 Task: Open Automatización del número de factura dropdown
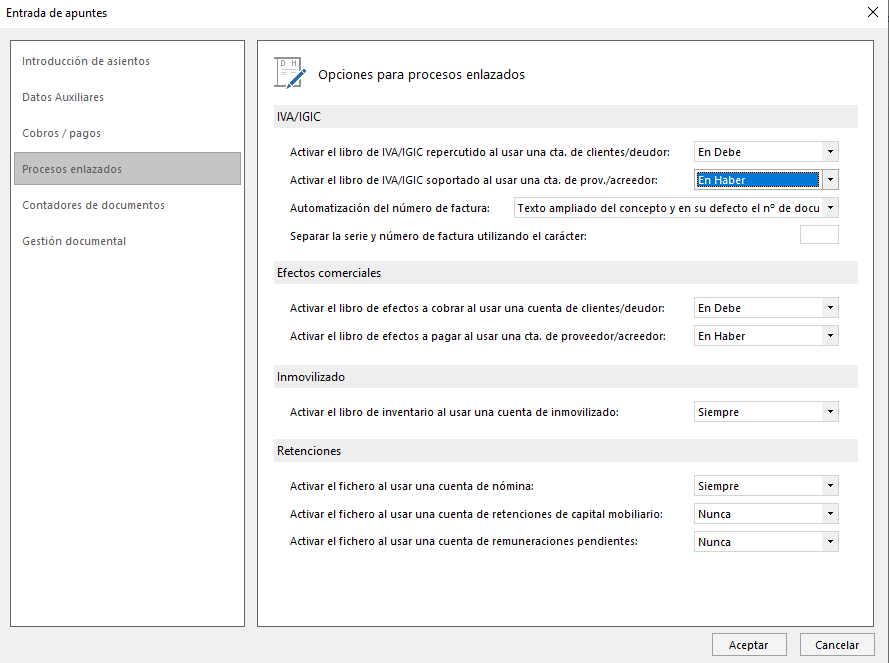coord(676,208)
